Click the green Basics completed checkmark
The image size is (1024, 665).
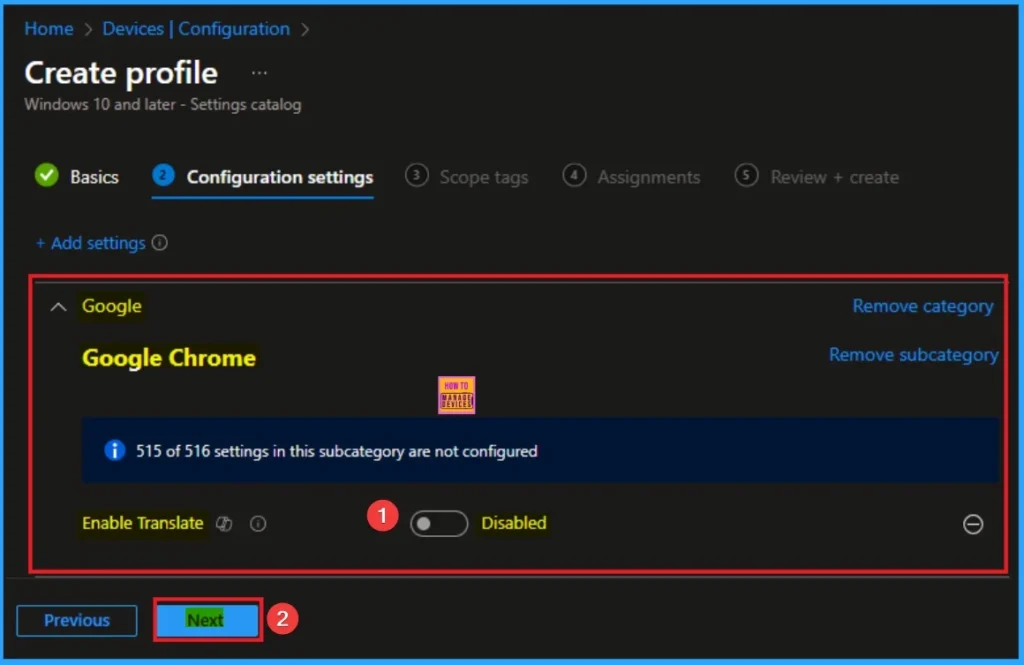pyautogui.click(x=46, y=176)
